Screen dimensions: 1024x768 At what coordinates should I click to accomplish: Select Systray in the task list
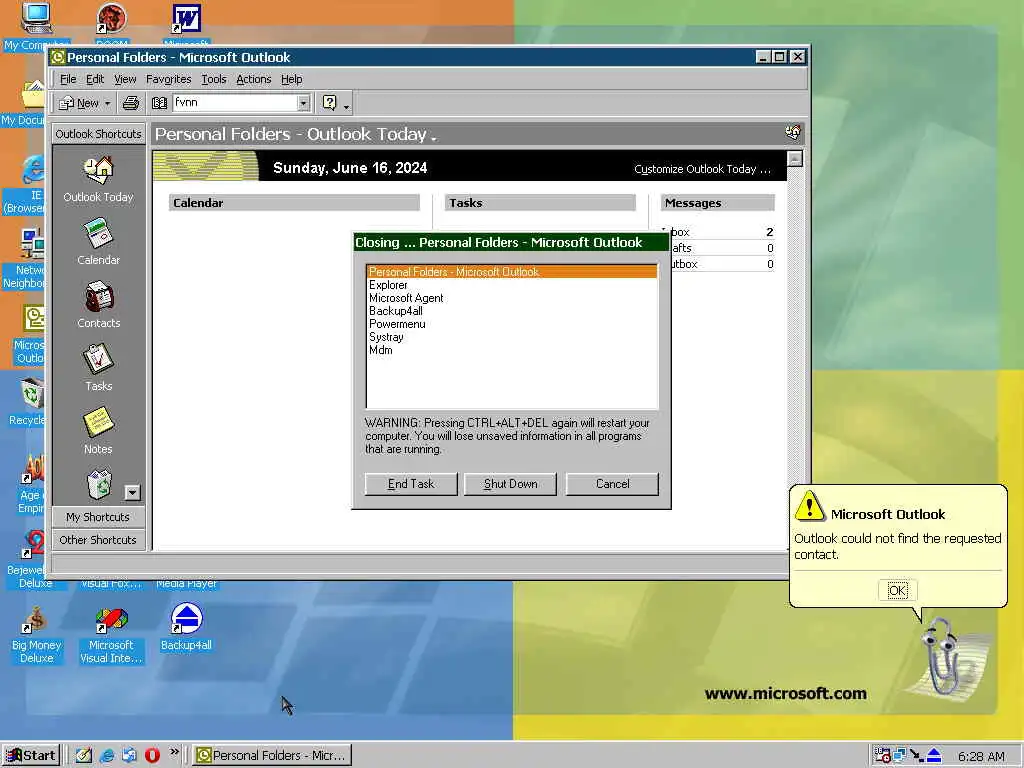(x=512, y=337)
